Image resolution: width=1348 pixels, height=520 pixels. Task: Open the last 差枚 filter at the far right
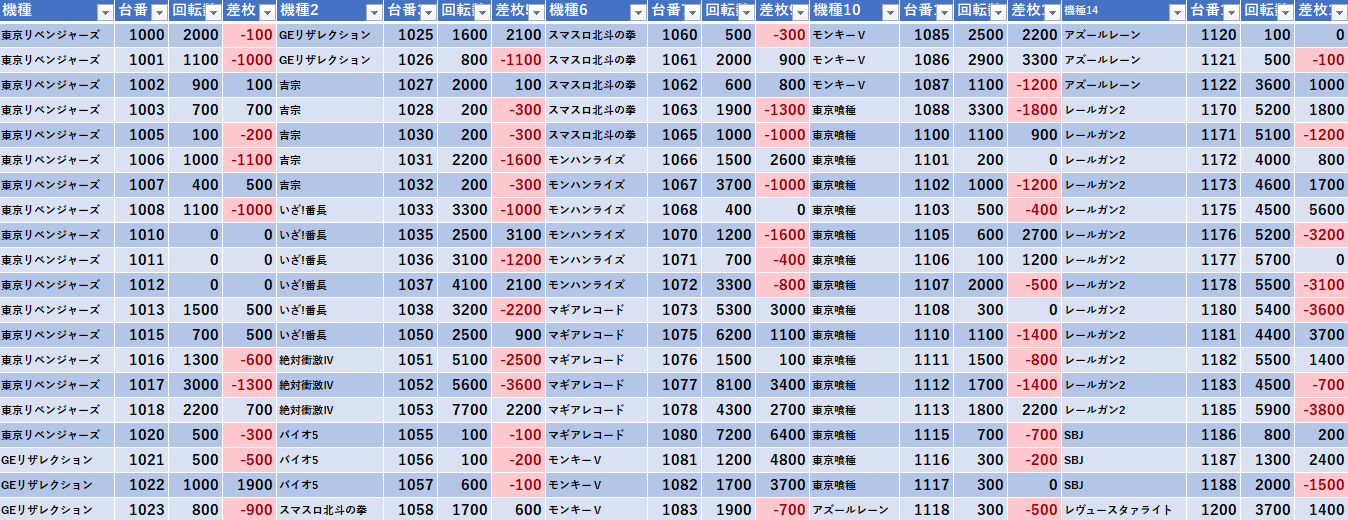pyautogui.click(x=1337, y=12)
